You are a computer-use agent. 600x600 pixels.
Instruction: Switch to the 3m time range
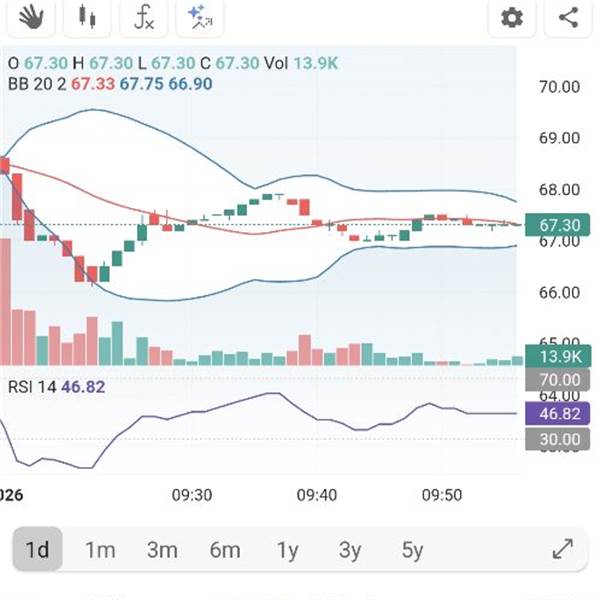[162, 550]
